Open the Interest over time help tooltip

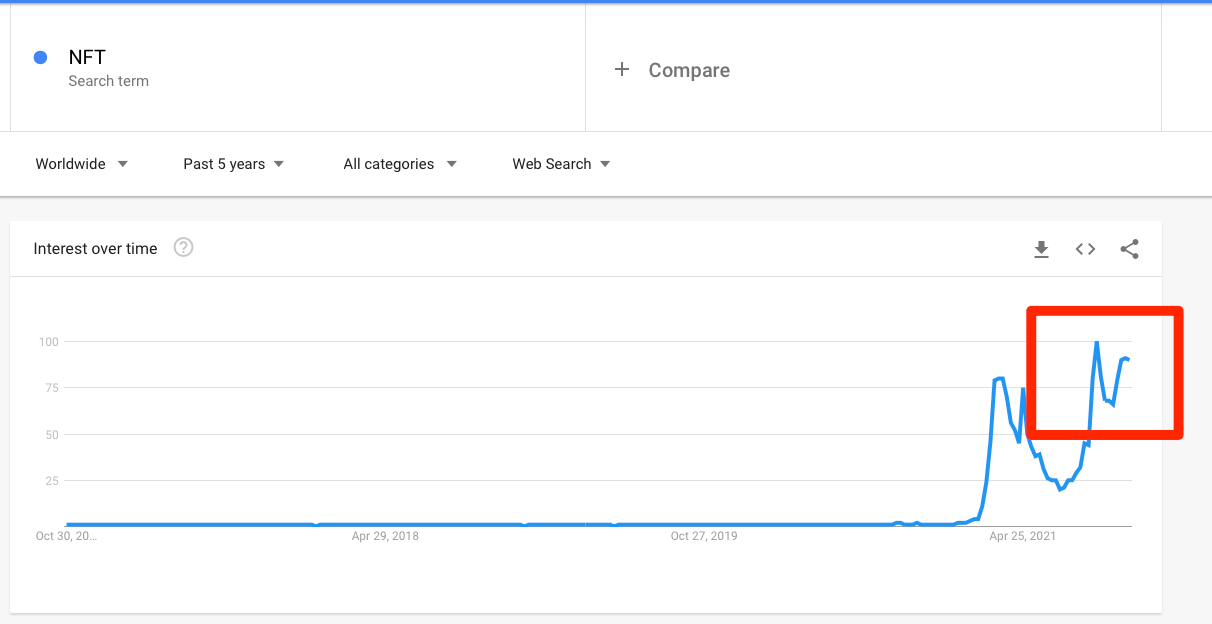[183, 248]
